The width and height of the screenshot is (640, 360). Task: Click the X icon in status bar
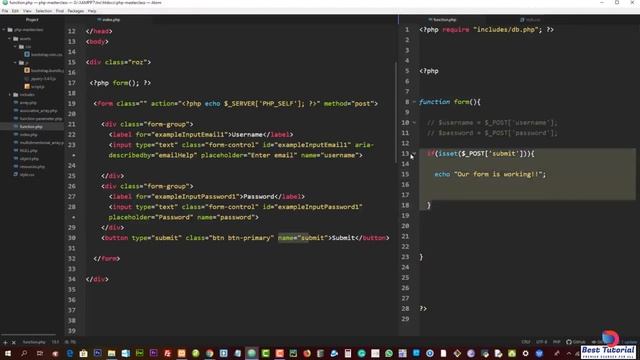pos(13,342)
